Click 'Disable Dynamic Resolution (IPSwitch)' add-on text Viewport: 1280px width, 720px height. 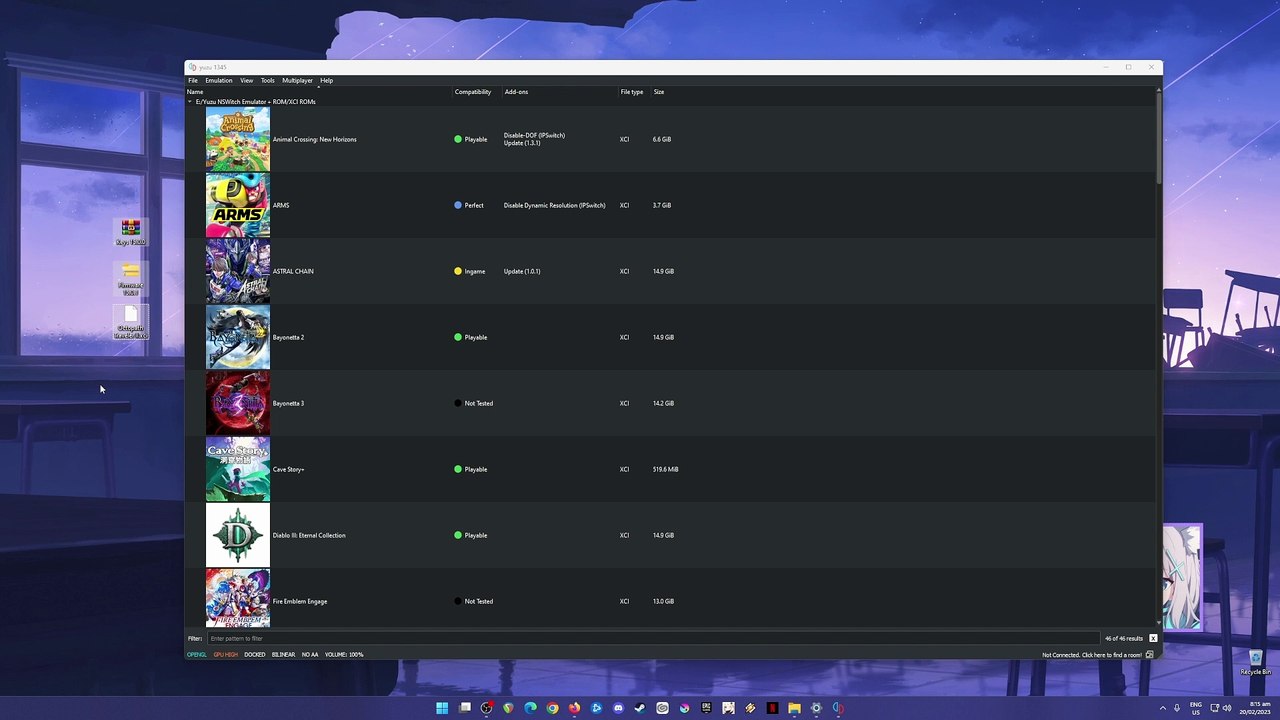[554, 206]
